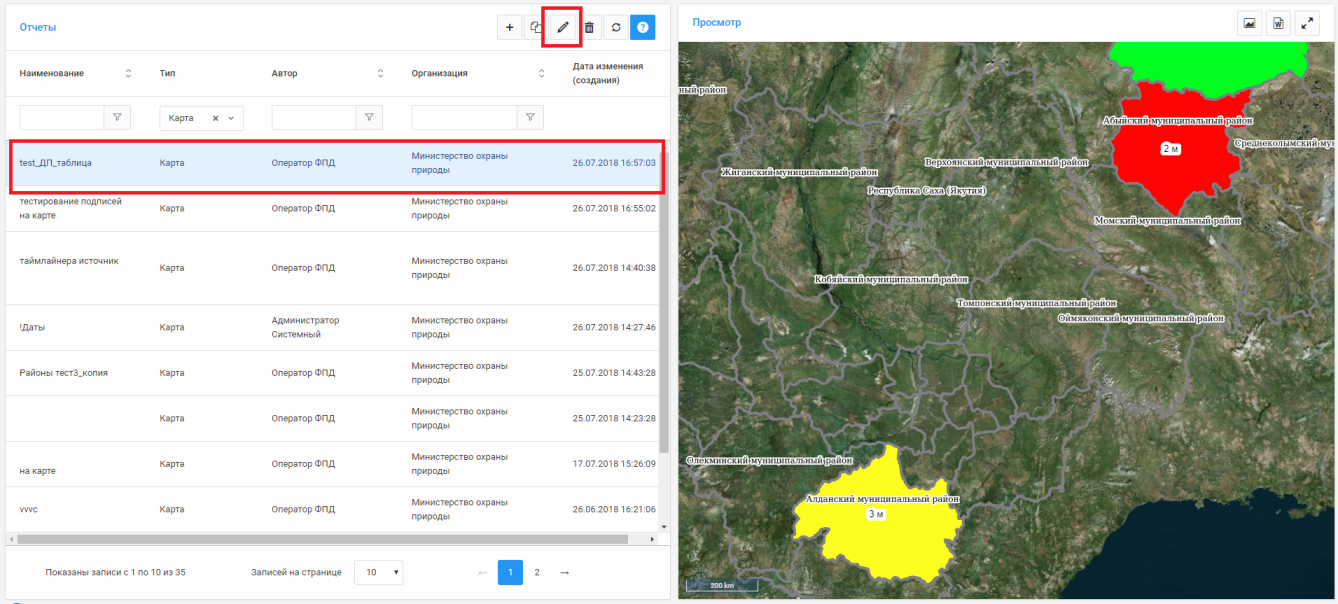Expand preview to fullscreen
This screenshot has height=604, width=1338.
click(x=1307, y=23)
